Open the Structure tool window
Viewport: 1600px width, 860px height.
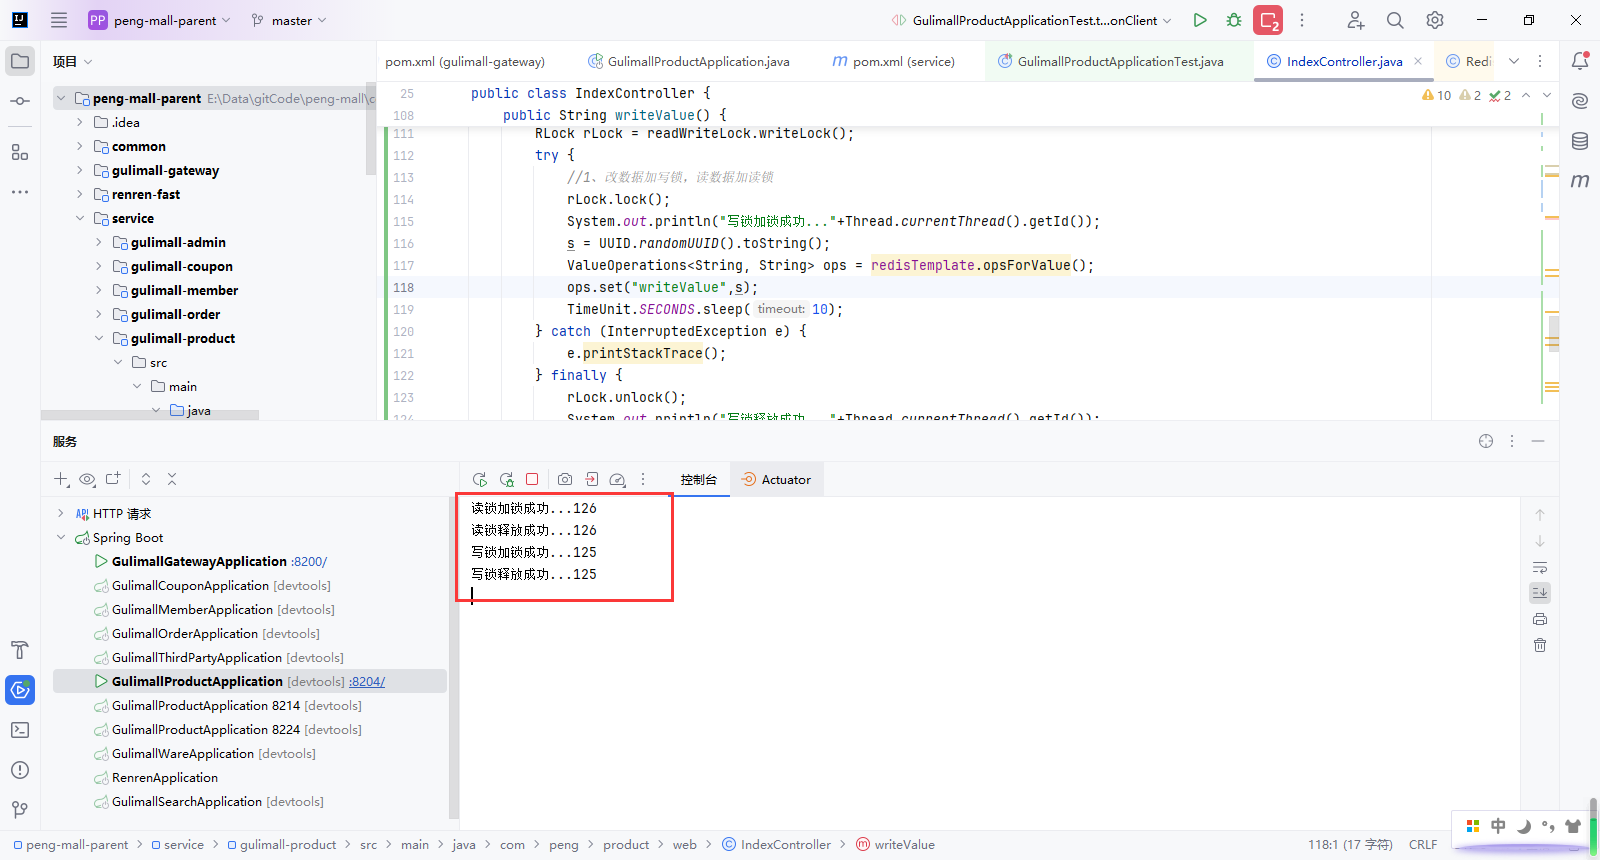pyautogui.click(x=20, y=152)
